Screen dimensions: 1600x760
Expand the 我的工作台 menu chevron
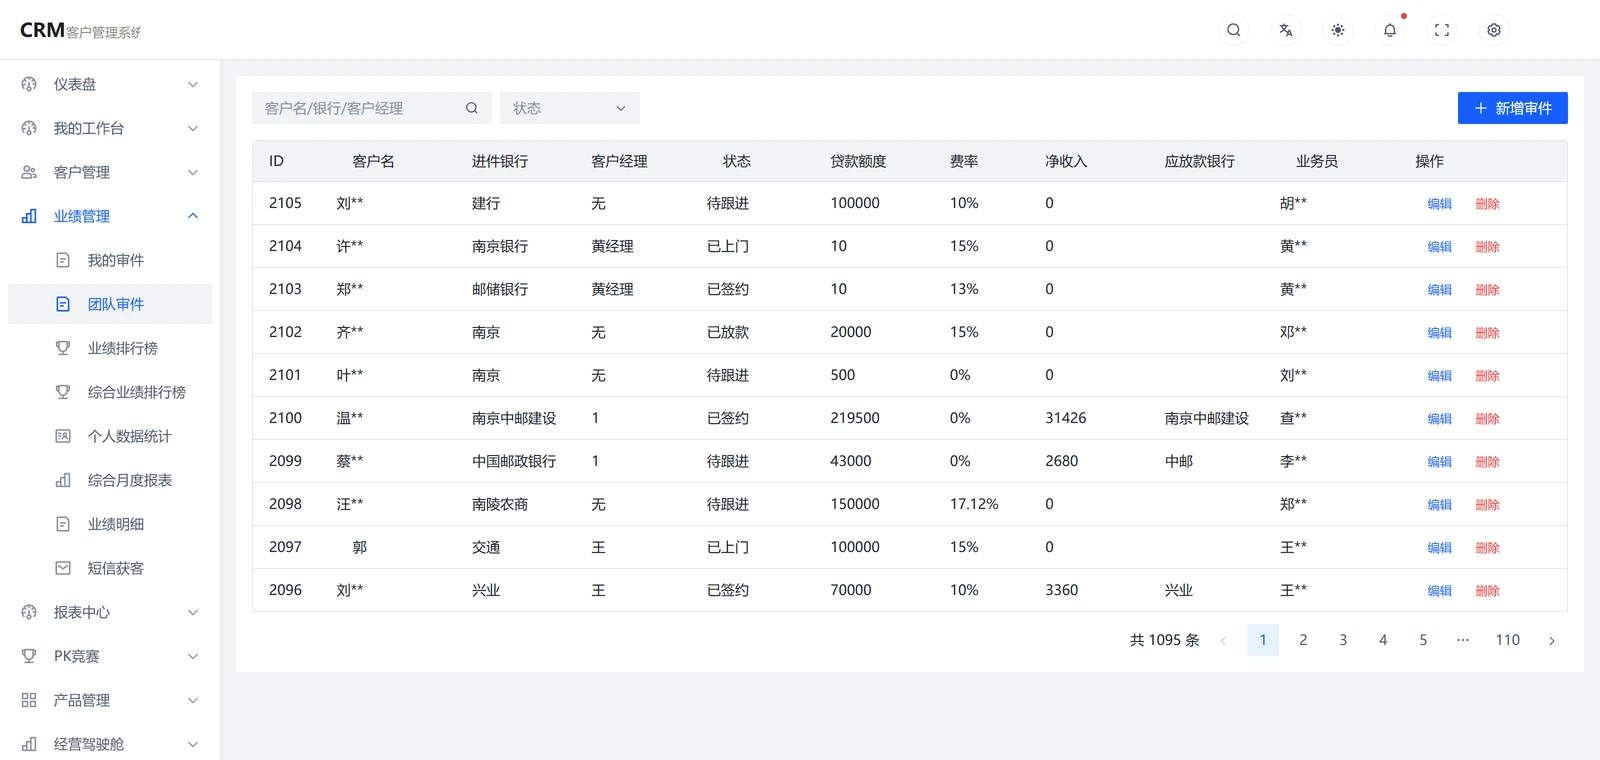(x=193, y=128)
